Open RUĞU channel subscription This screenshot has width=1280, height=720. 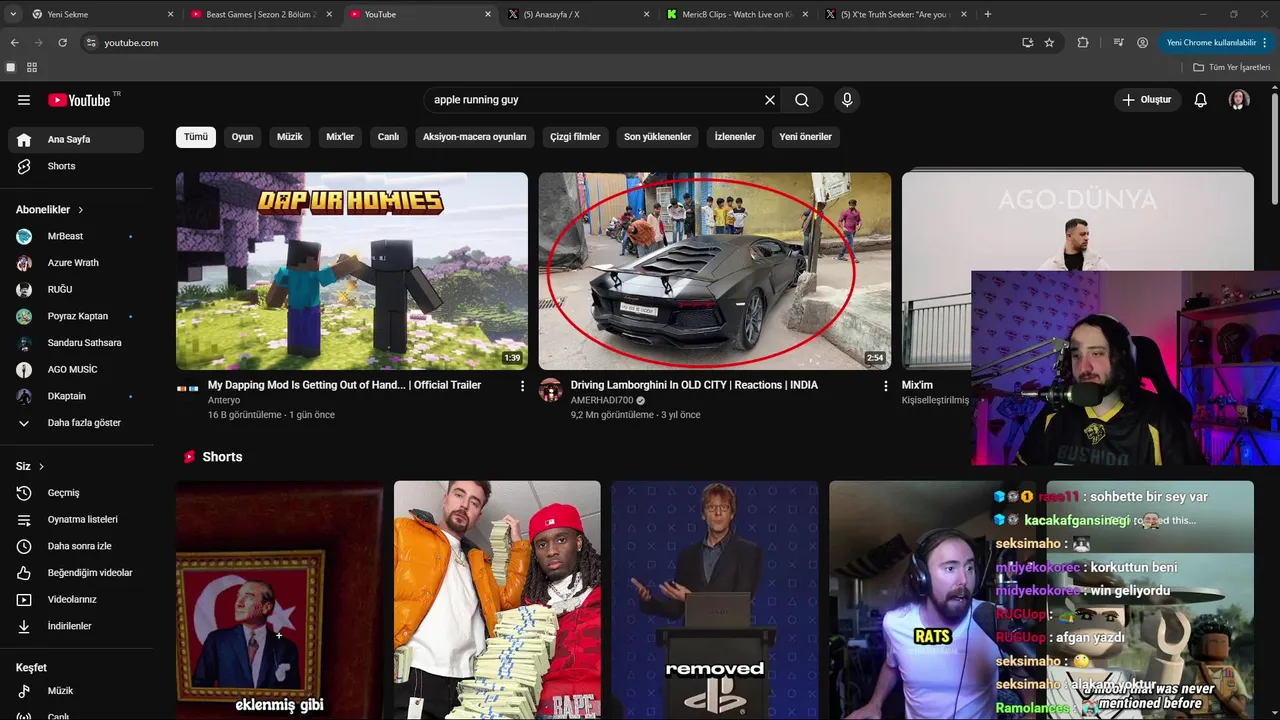coord(76,290)
